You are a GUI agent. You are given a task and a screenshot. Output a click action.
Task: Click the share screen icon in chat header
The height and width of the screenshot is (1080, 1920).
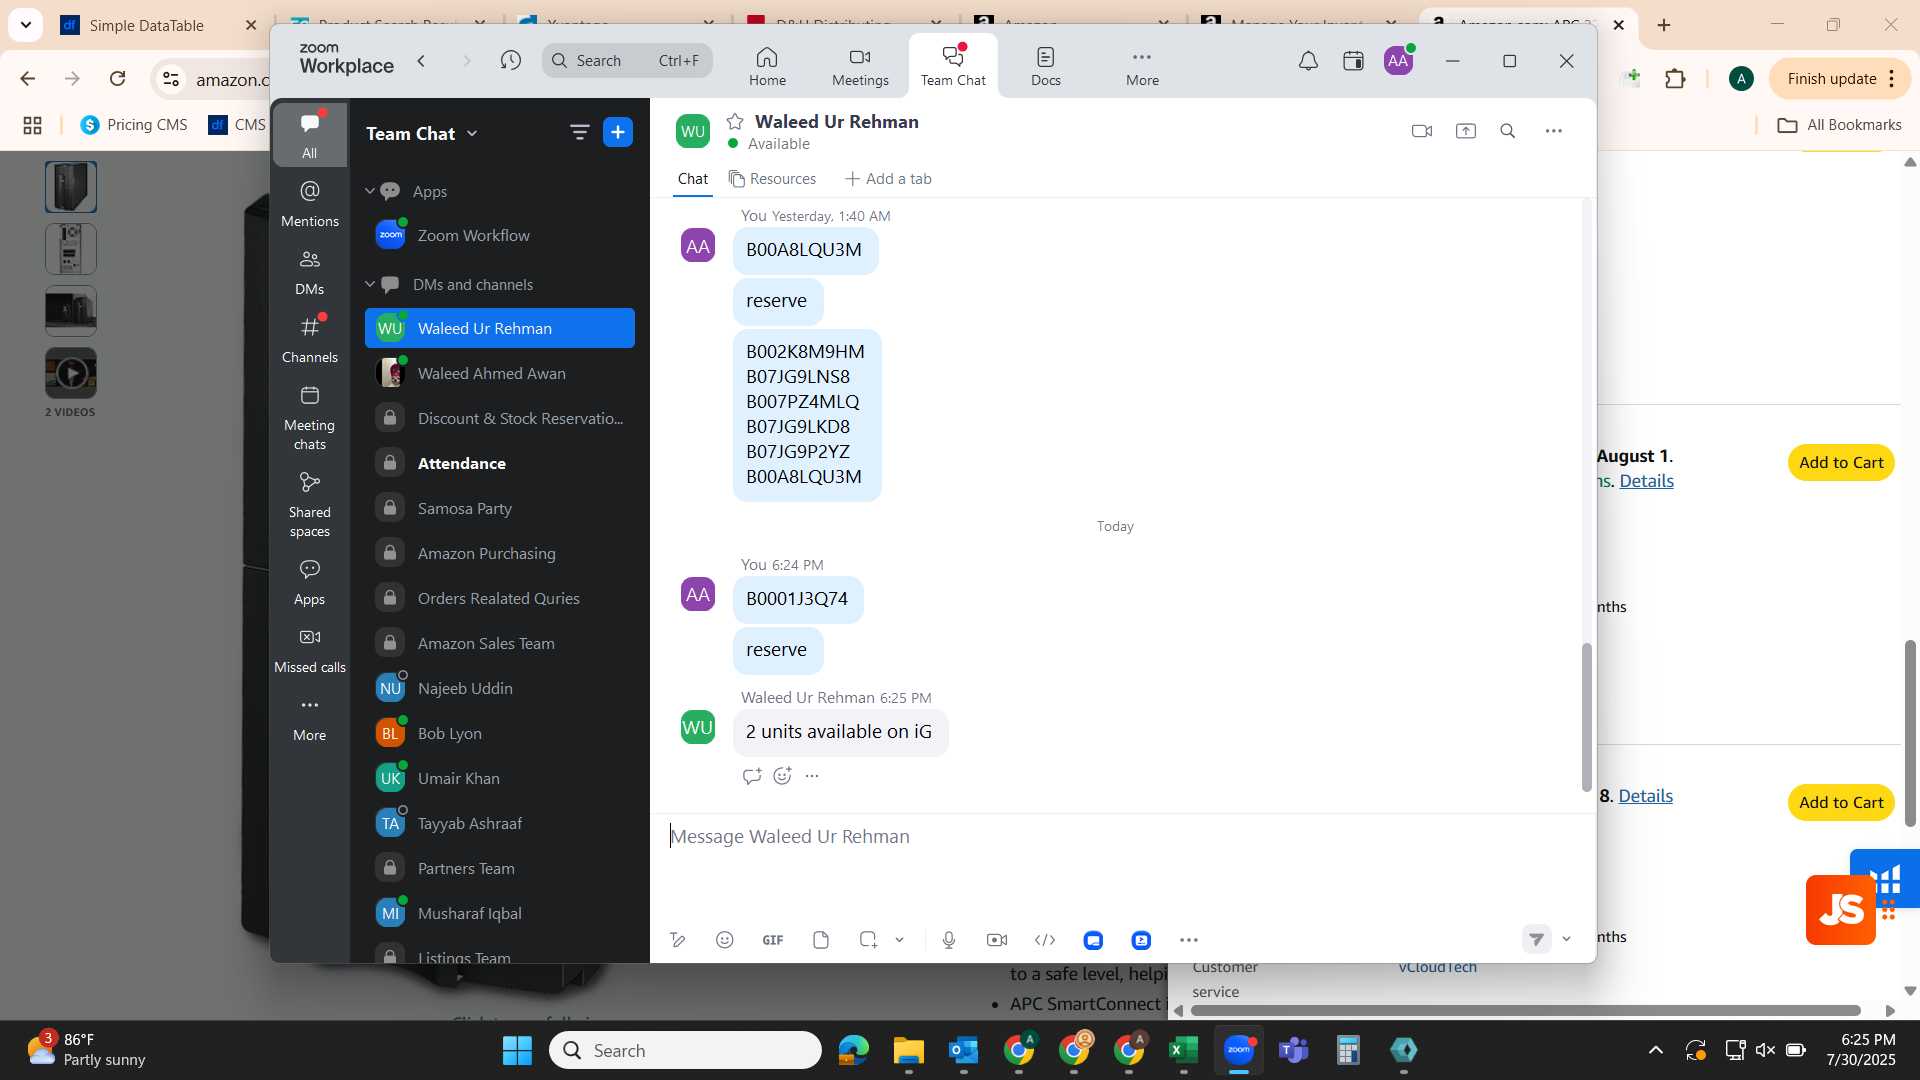[x=1465, y=131]
